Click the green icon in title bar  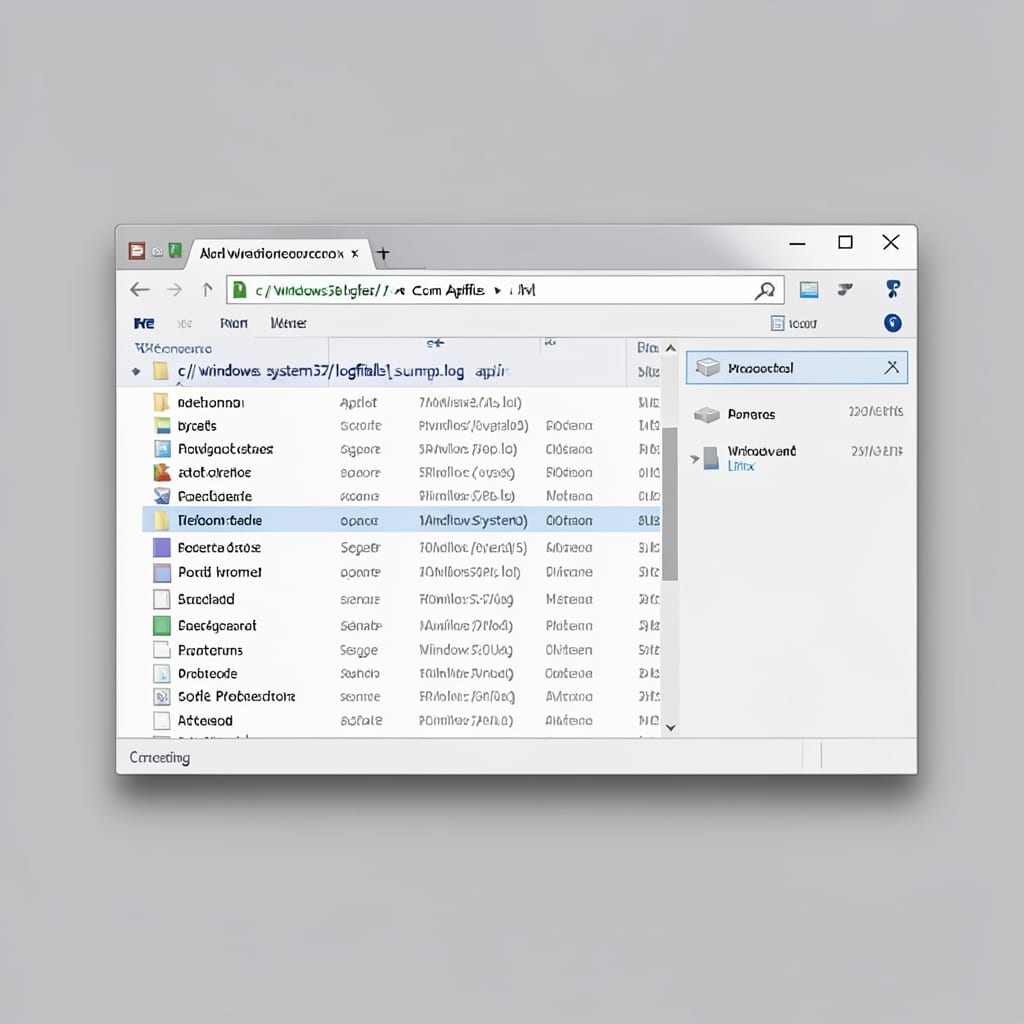(x=175, y=250)
